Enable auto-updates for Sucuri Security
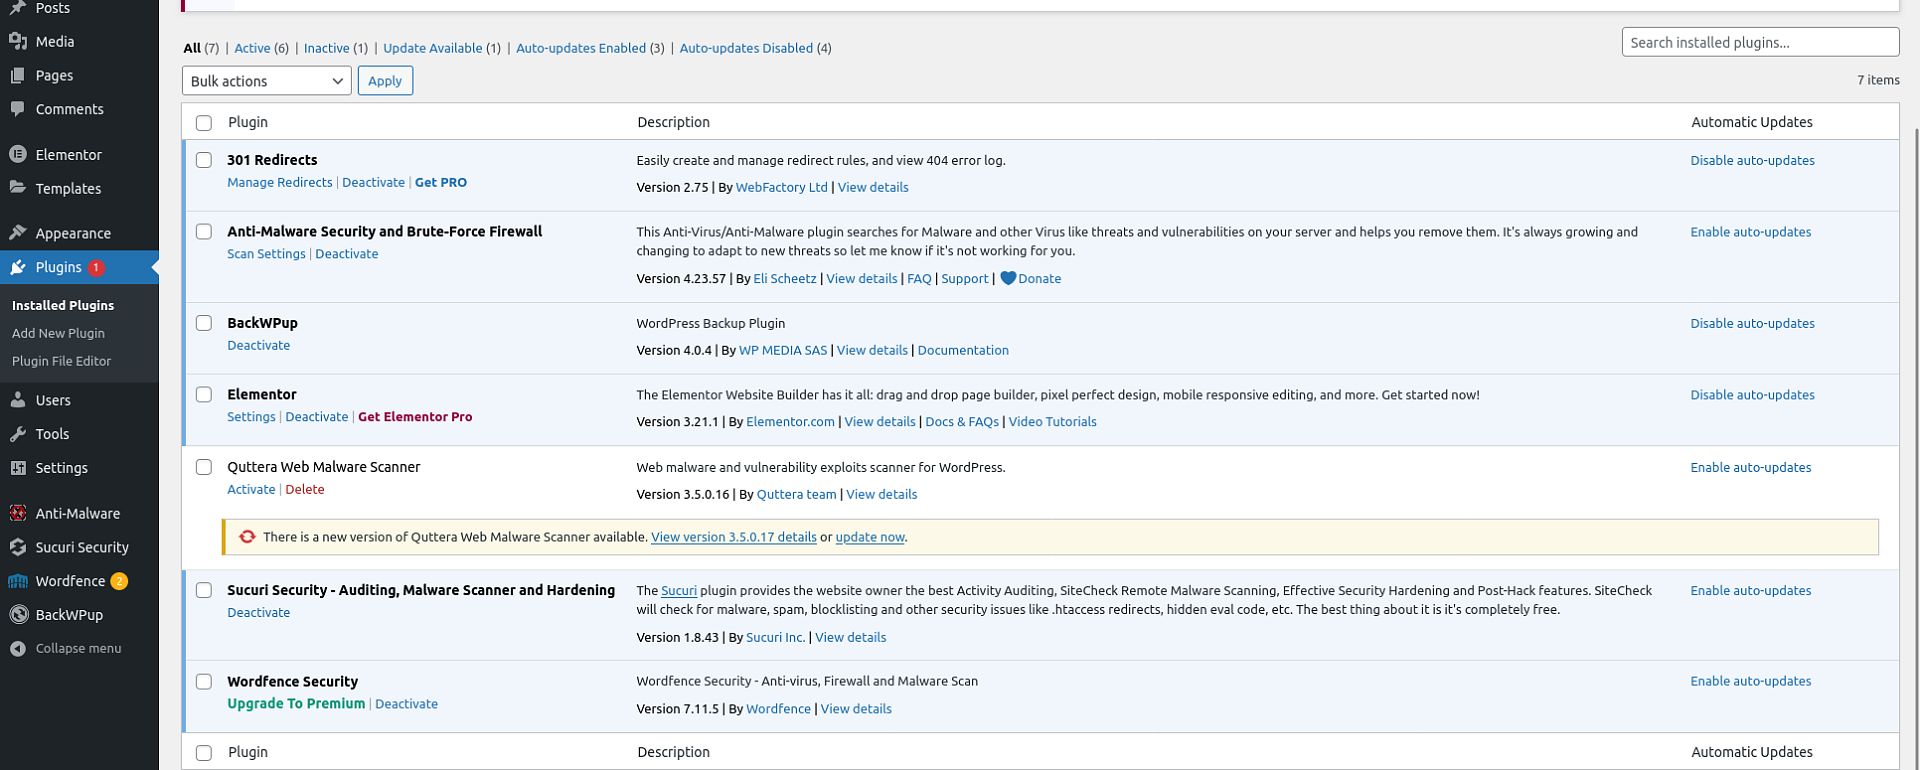Image resolution: width=1920 pixels, height=770 pixels. point(1750,591)
